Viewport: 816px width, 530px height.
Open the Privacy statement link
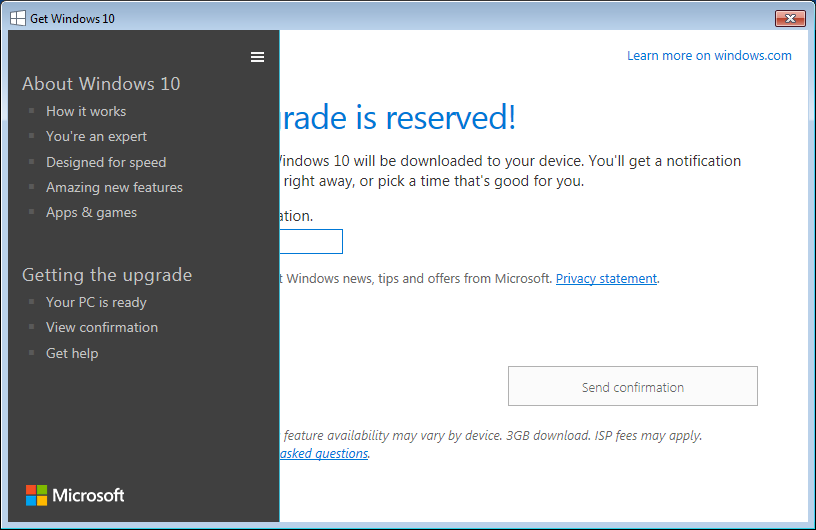[606, 279]
